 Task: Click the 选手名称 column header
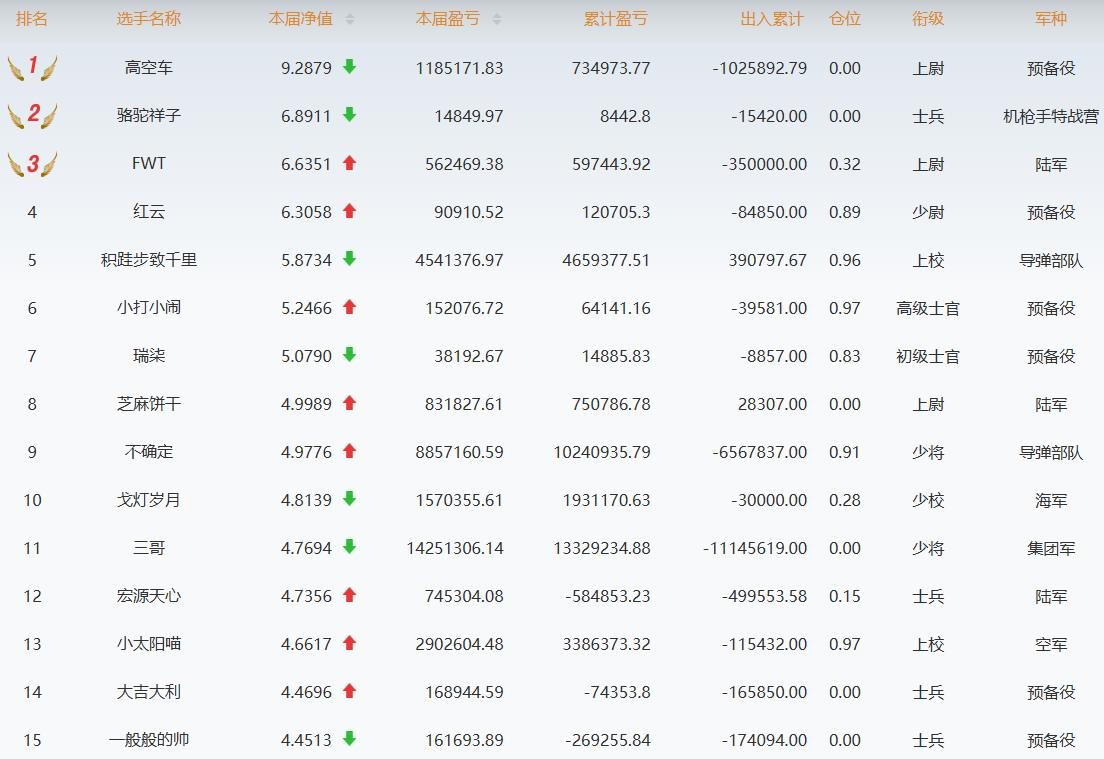click(149, 19)
